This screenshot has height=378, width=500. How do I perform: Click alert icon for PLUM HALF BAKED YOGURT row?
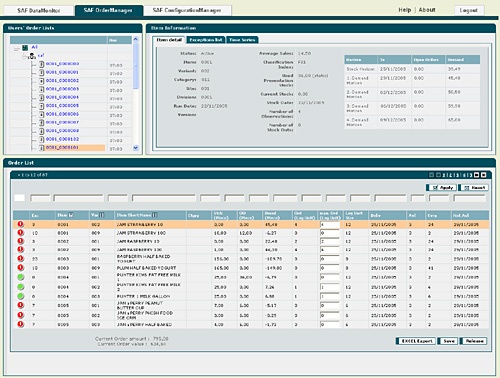pos(21,268)
